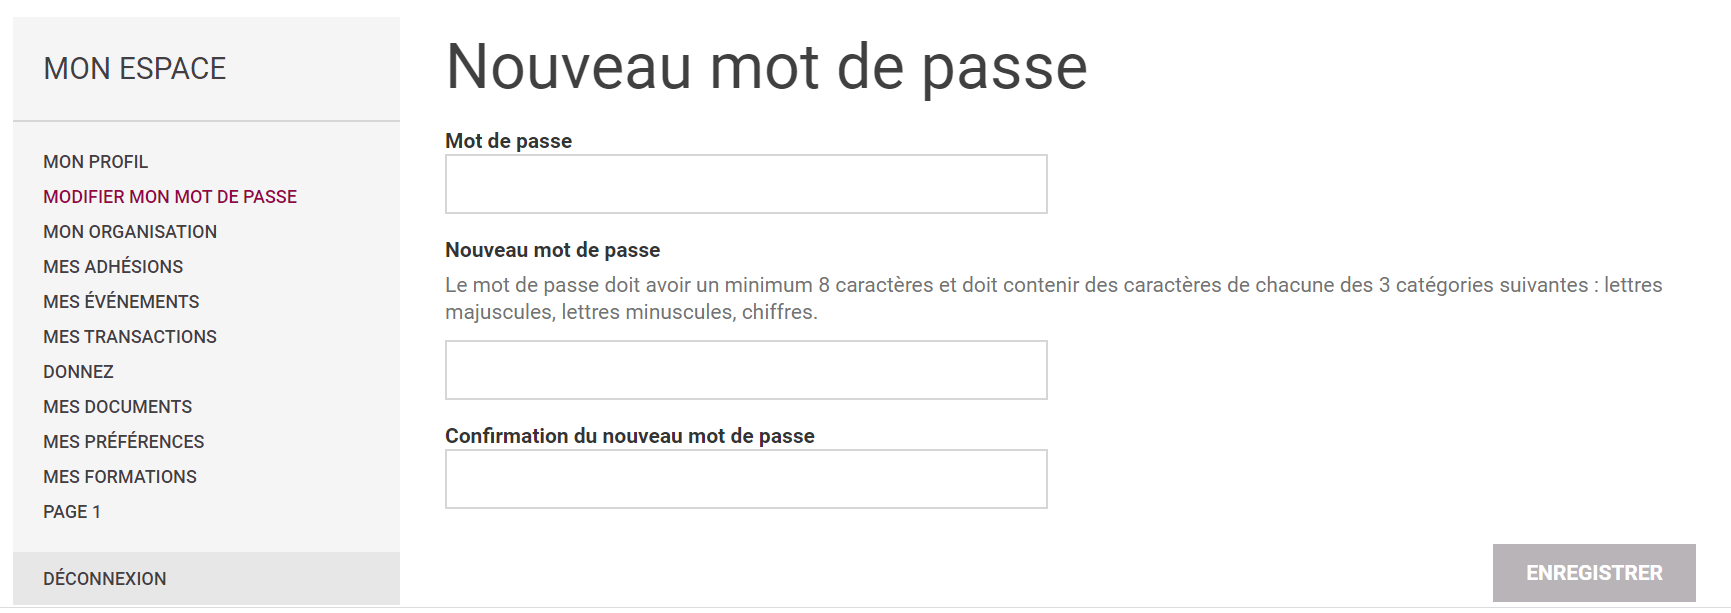Focus the current Mot de passe input box
This screenshot has height=613, width=1731.
[x=746, y=184]
